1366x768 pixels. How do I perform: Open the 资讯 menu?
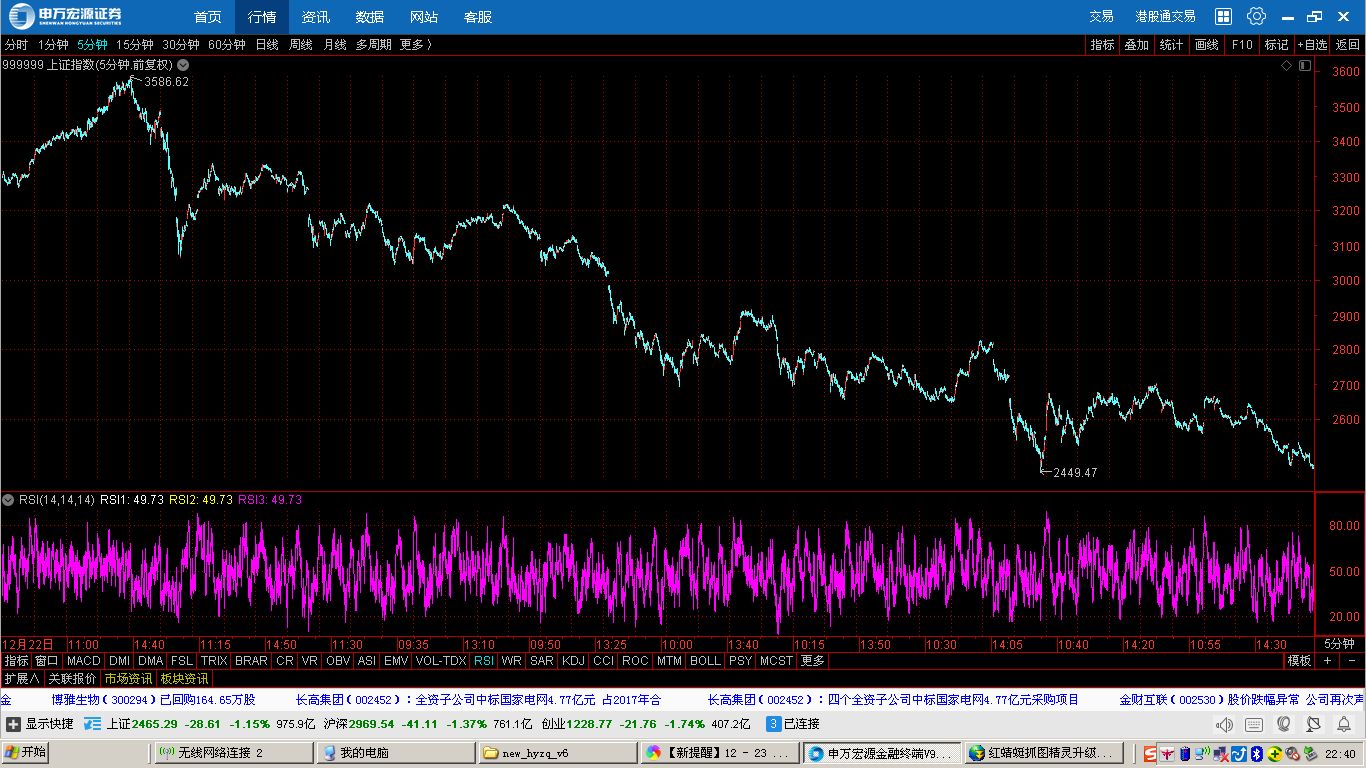point(316,17)
